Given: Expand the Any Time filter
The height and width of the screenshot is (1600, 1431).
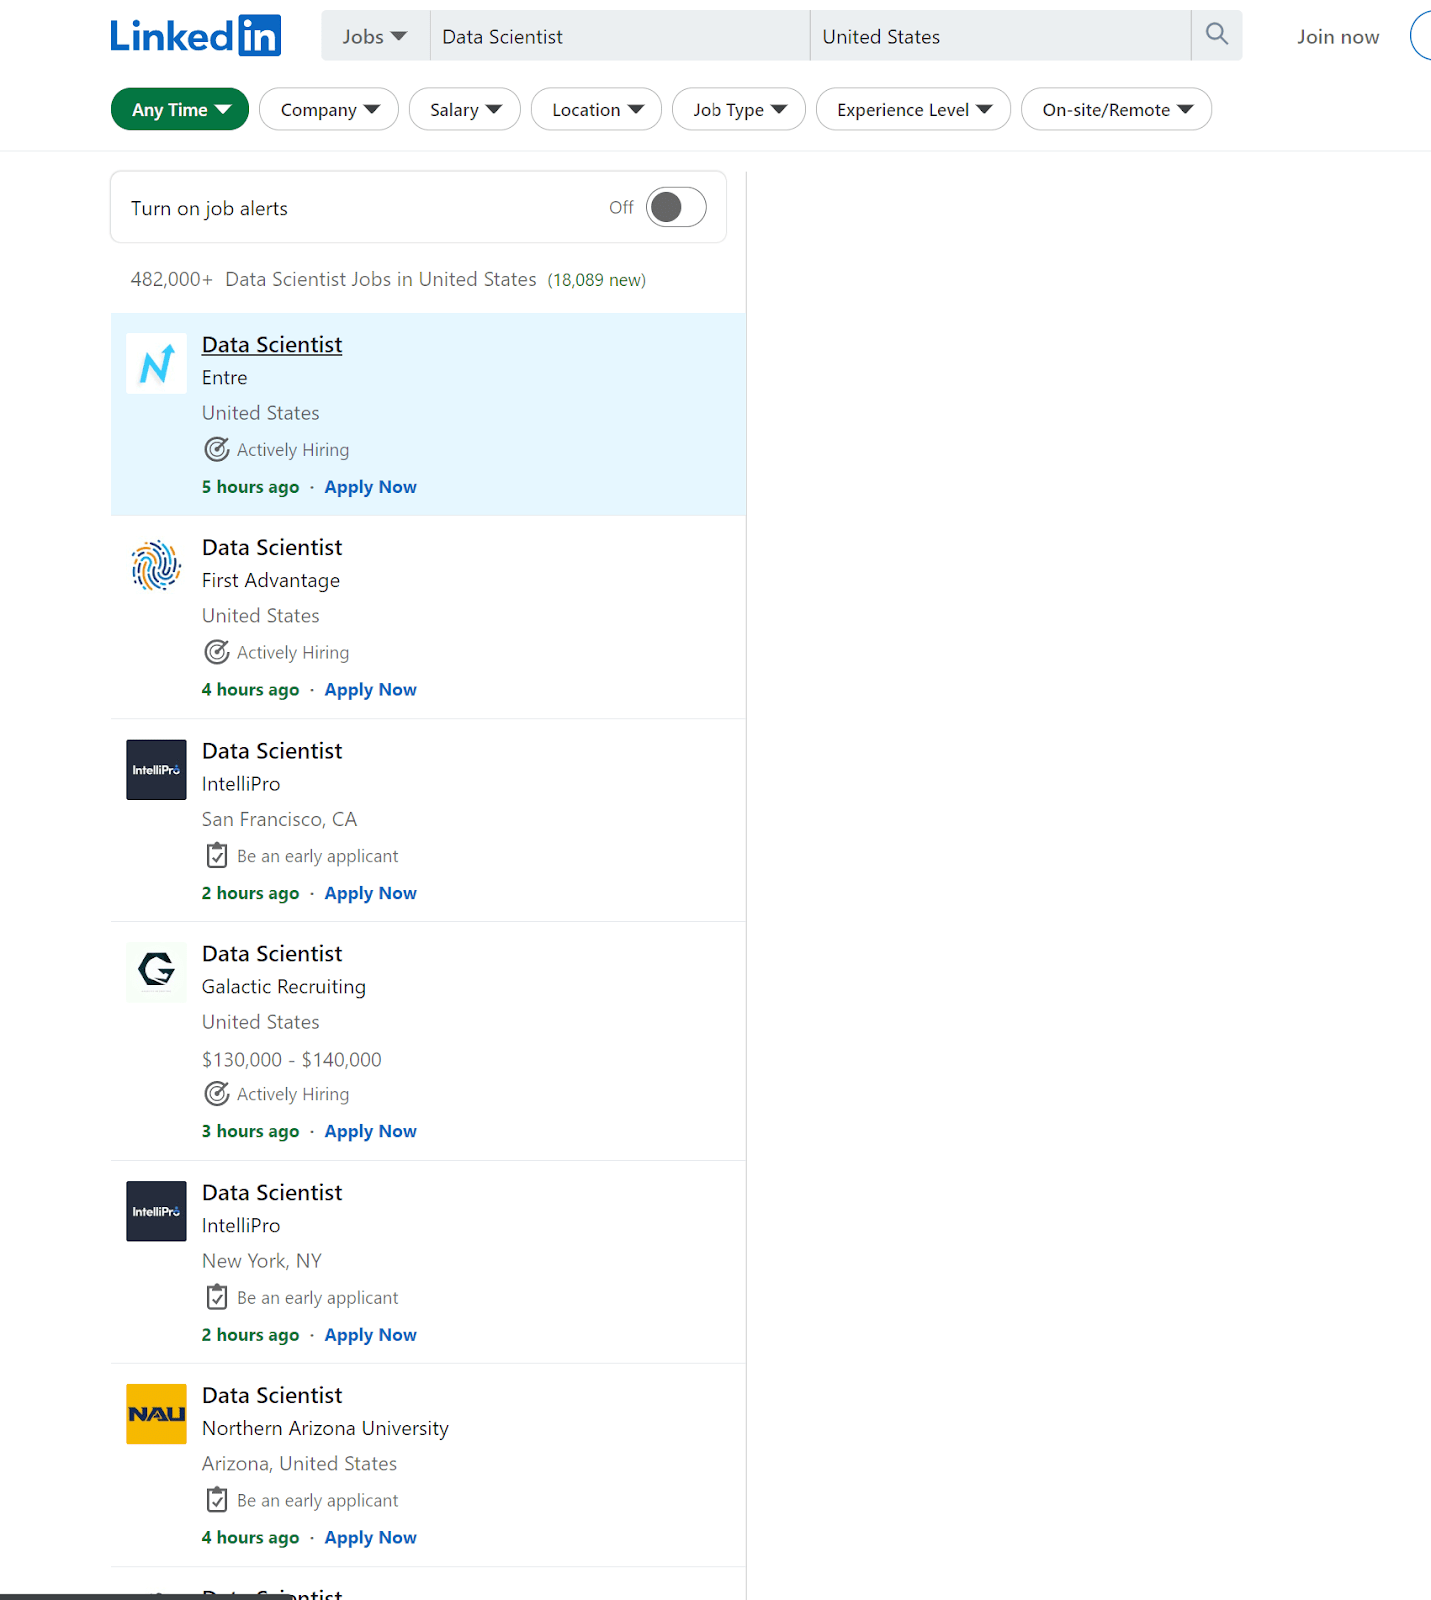Looking at the screenshot, I should [180, 109].
